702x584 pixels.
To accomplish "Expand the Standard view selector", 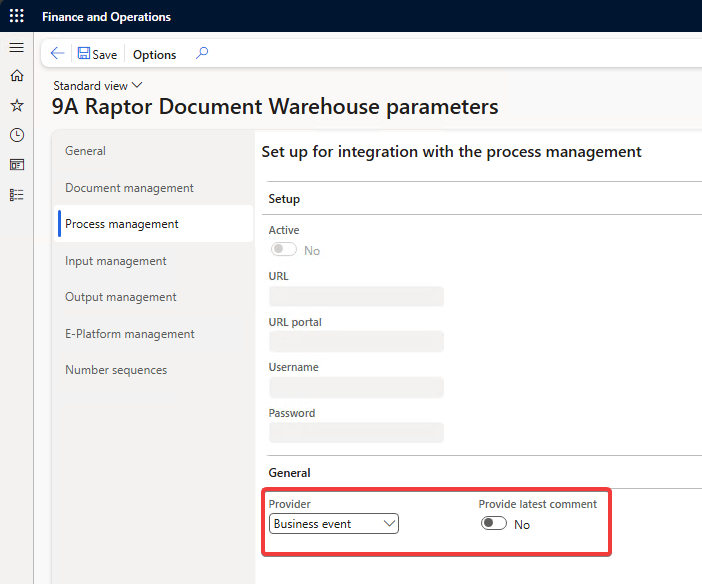I will point(98,86).
